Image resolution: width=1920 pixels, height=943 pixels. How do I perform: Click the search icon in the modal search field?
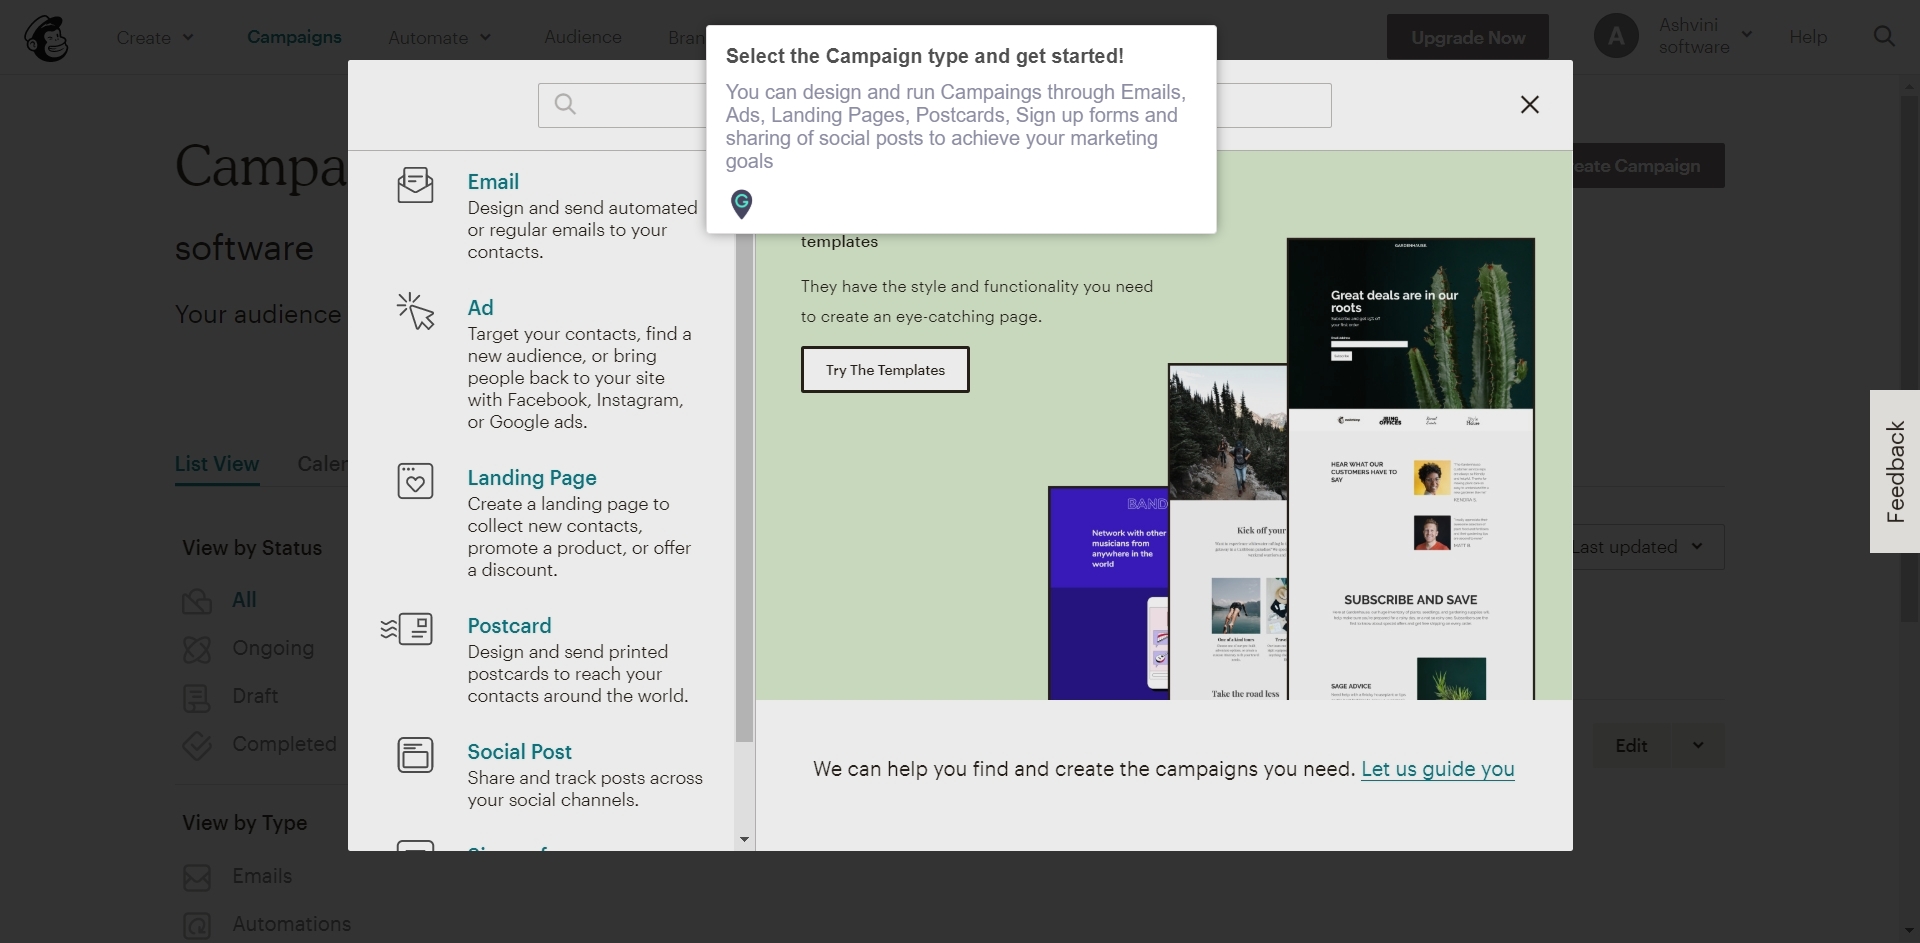pos(565,104)
